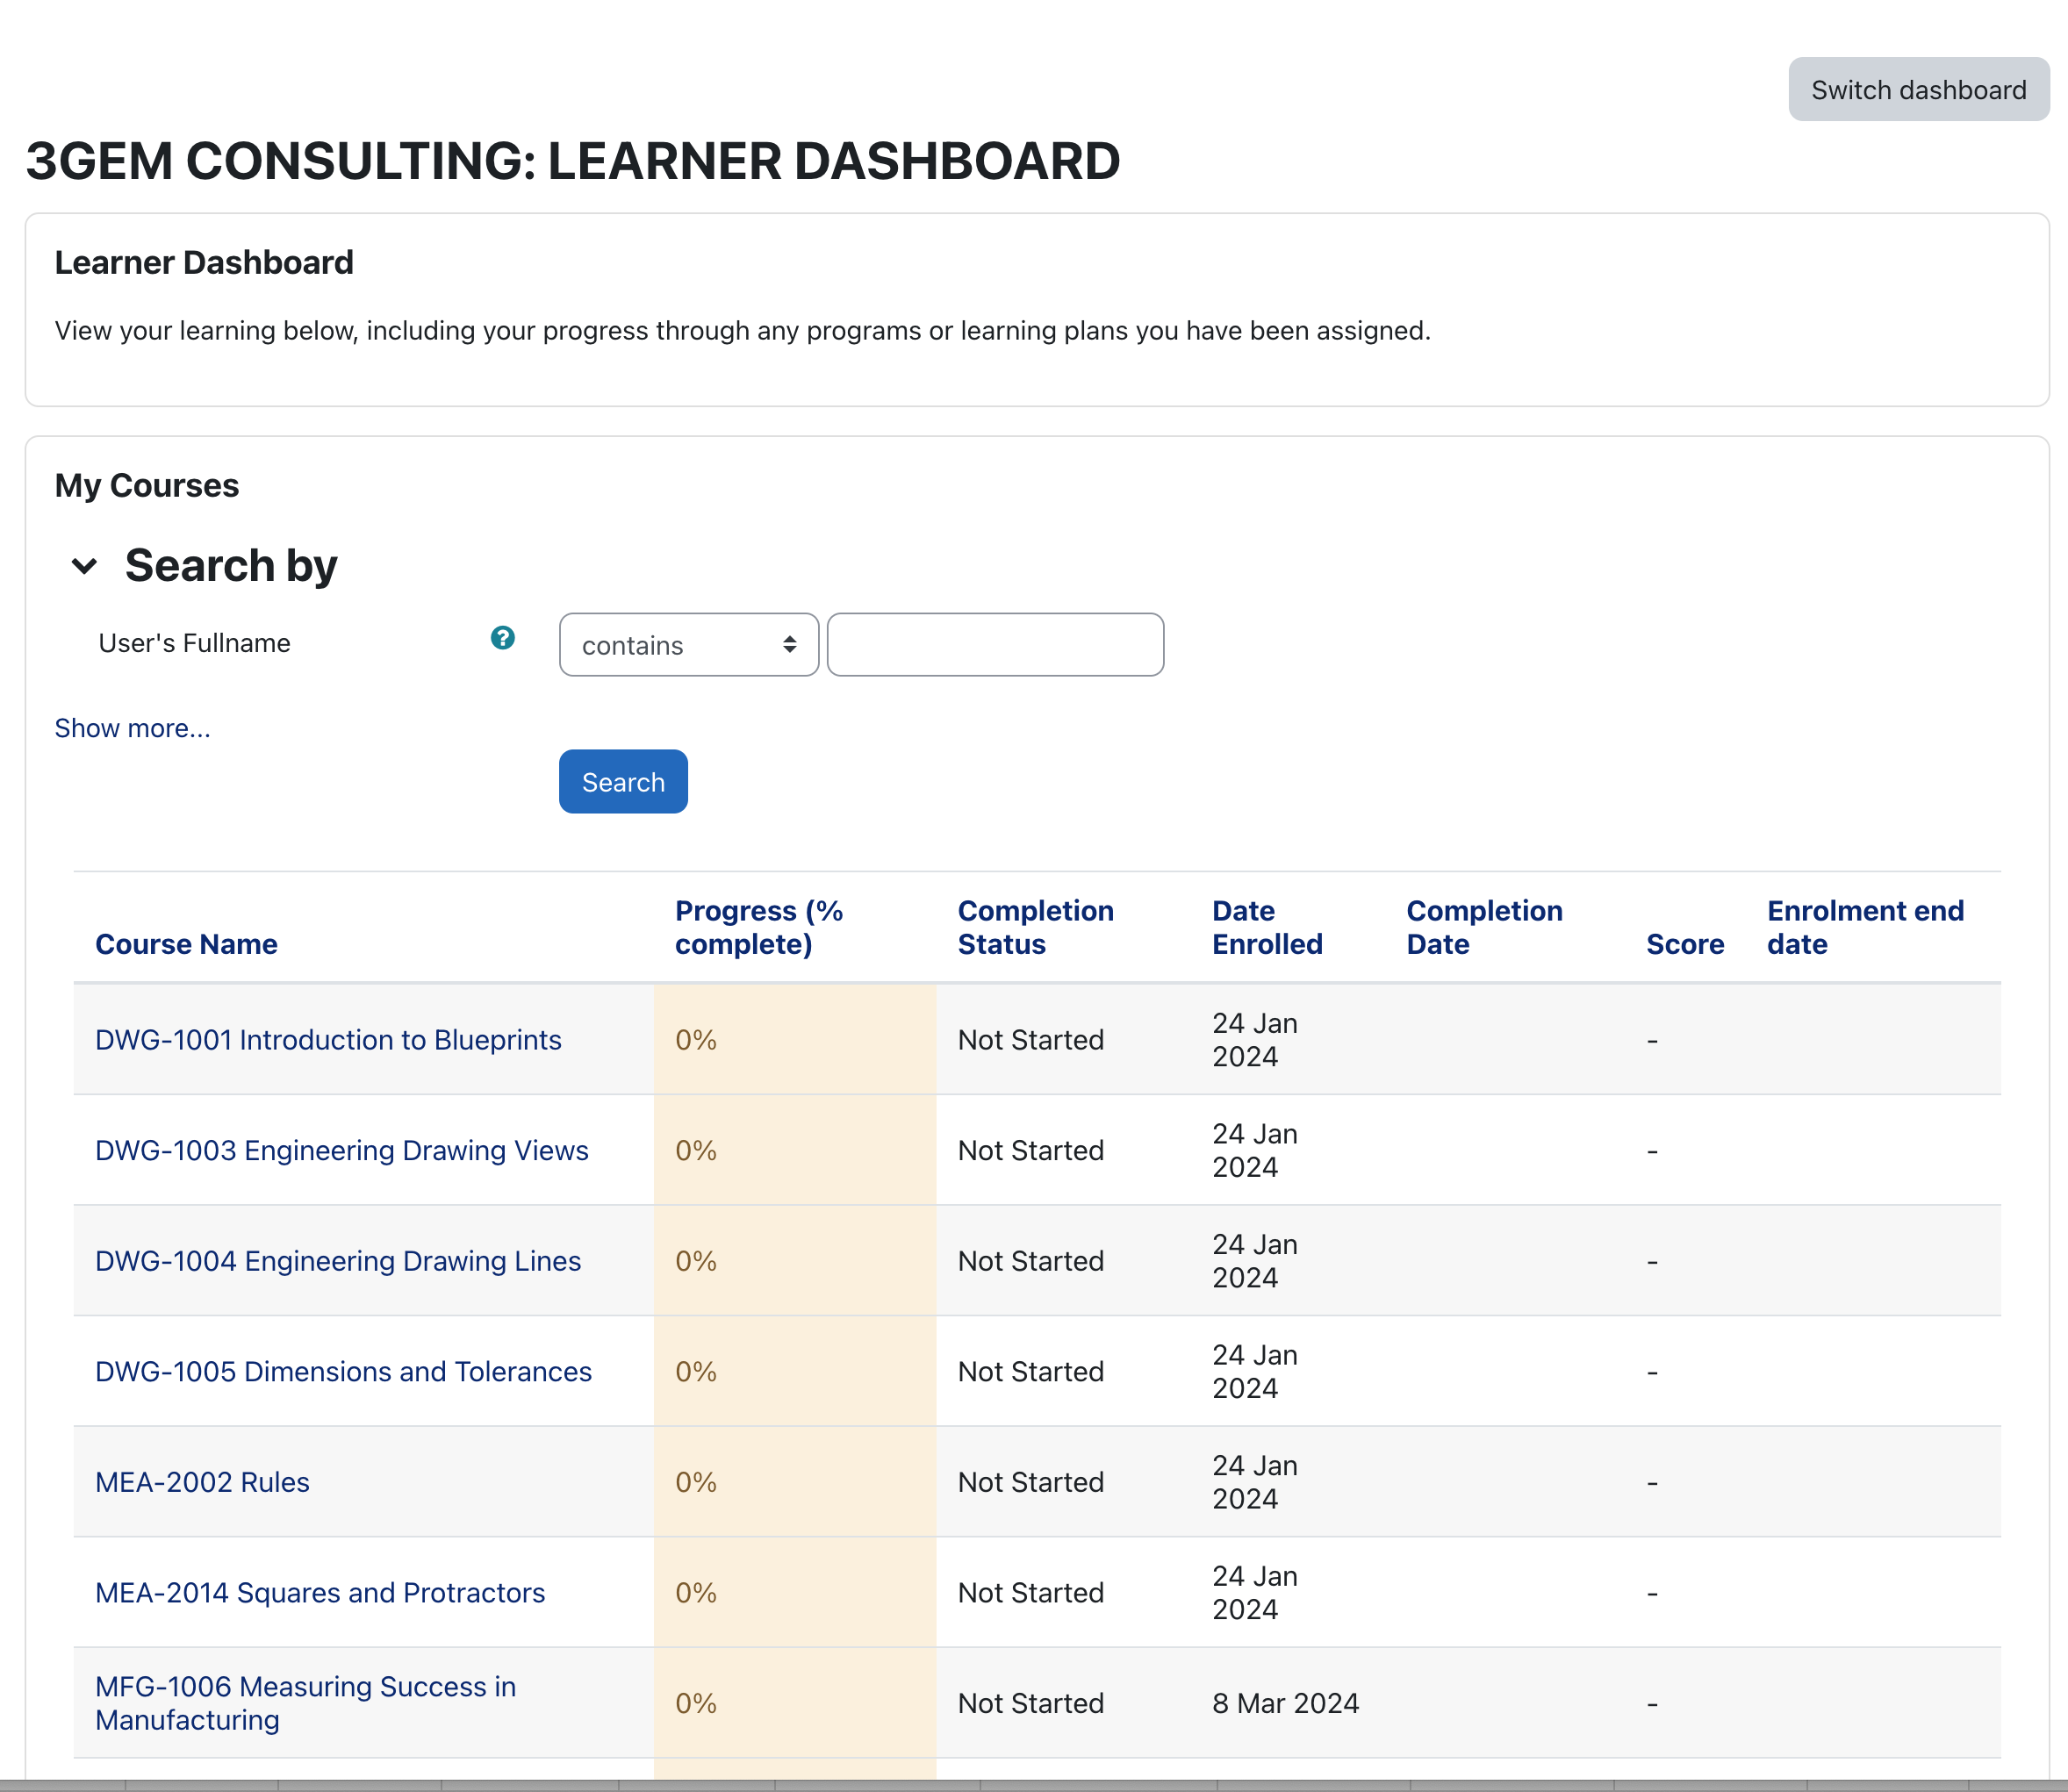Sort by Course Name column header

186,944
